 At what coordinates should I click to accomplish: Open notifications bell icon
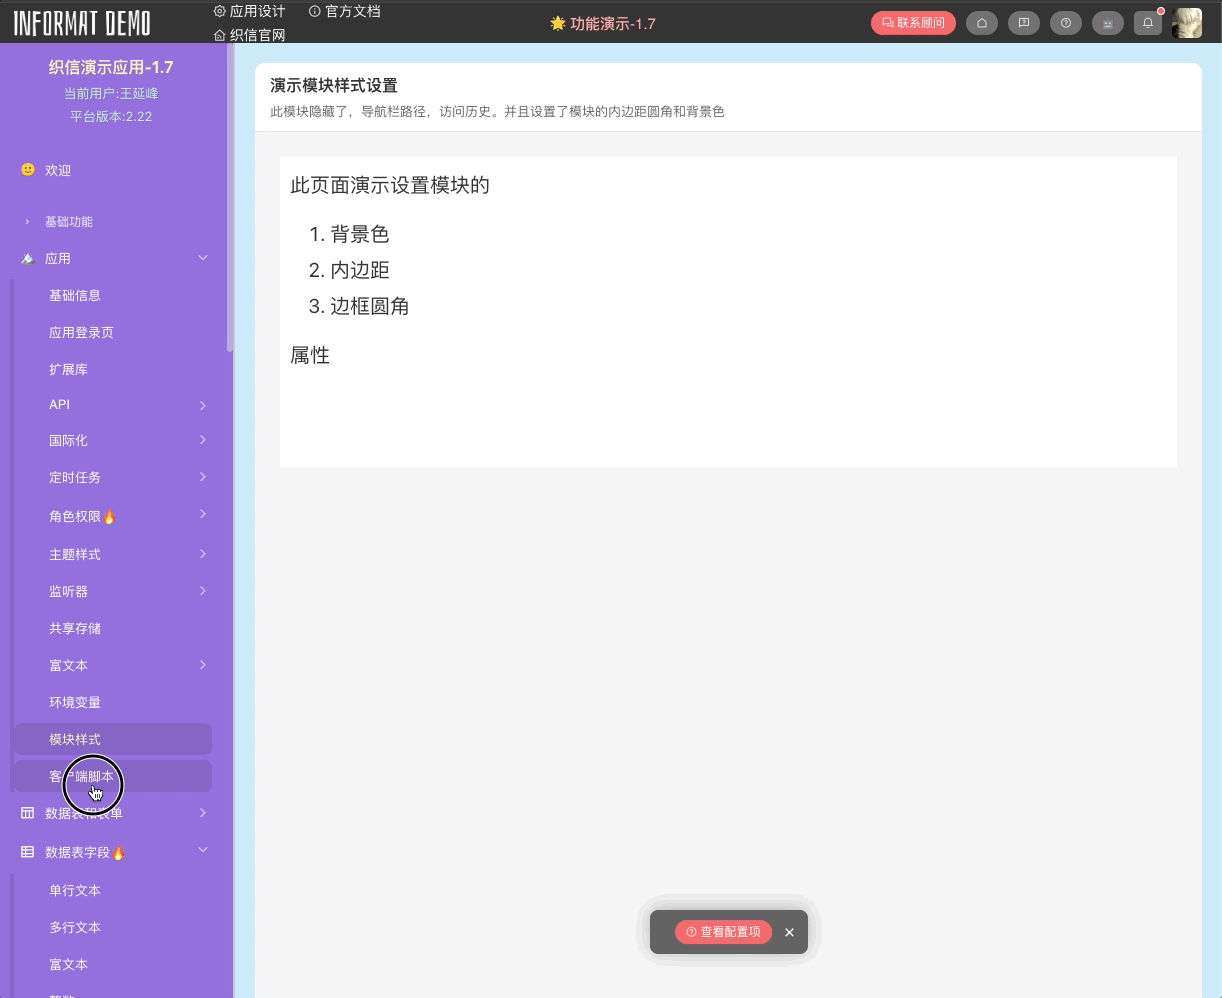pyautogui.click(x=1148, y=23)
